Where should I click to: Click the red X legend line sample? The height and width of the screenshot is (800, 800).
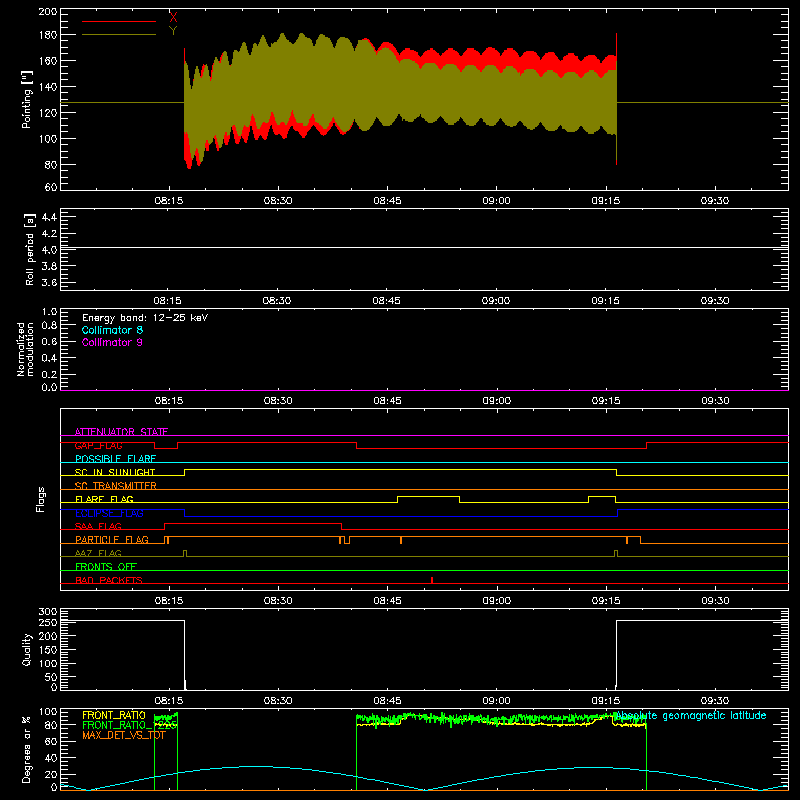pos(119,21)
